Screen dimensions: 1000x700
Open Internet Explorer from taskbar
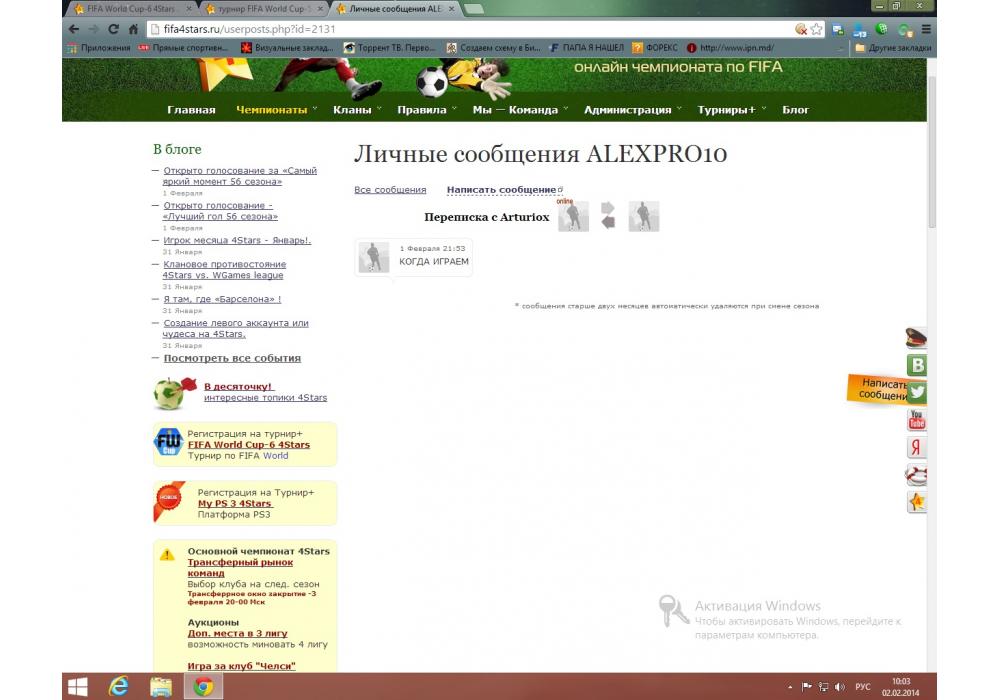[119, 686]
